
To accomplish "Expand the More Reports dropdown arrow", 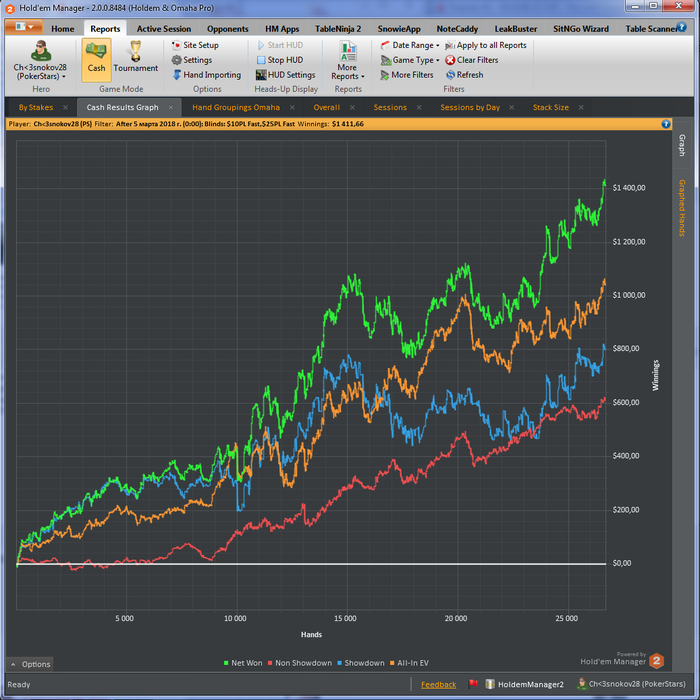I will pyautogui.click(x=362, y=77).
